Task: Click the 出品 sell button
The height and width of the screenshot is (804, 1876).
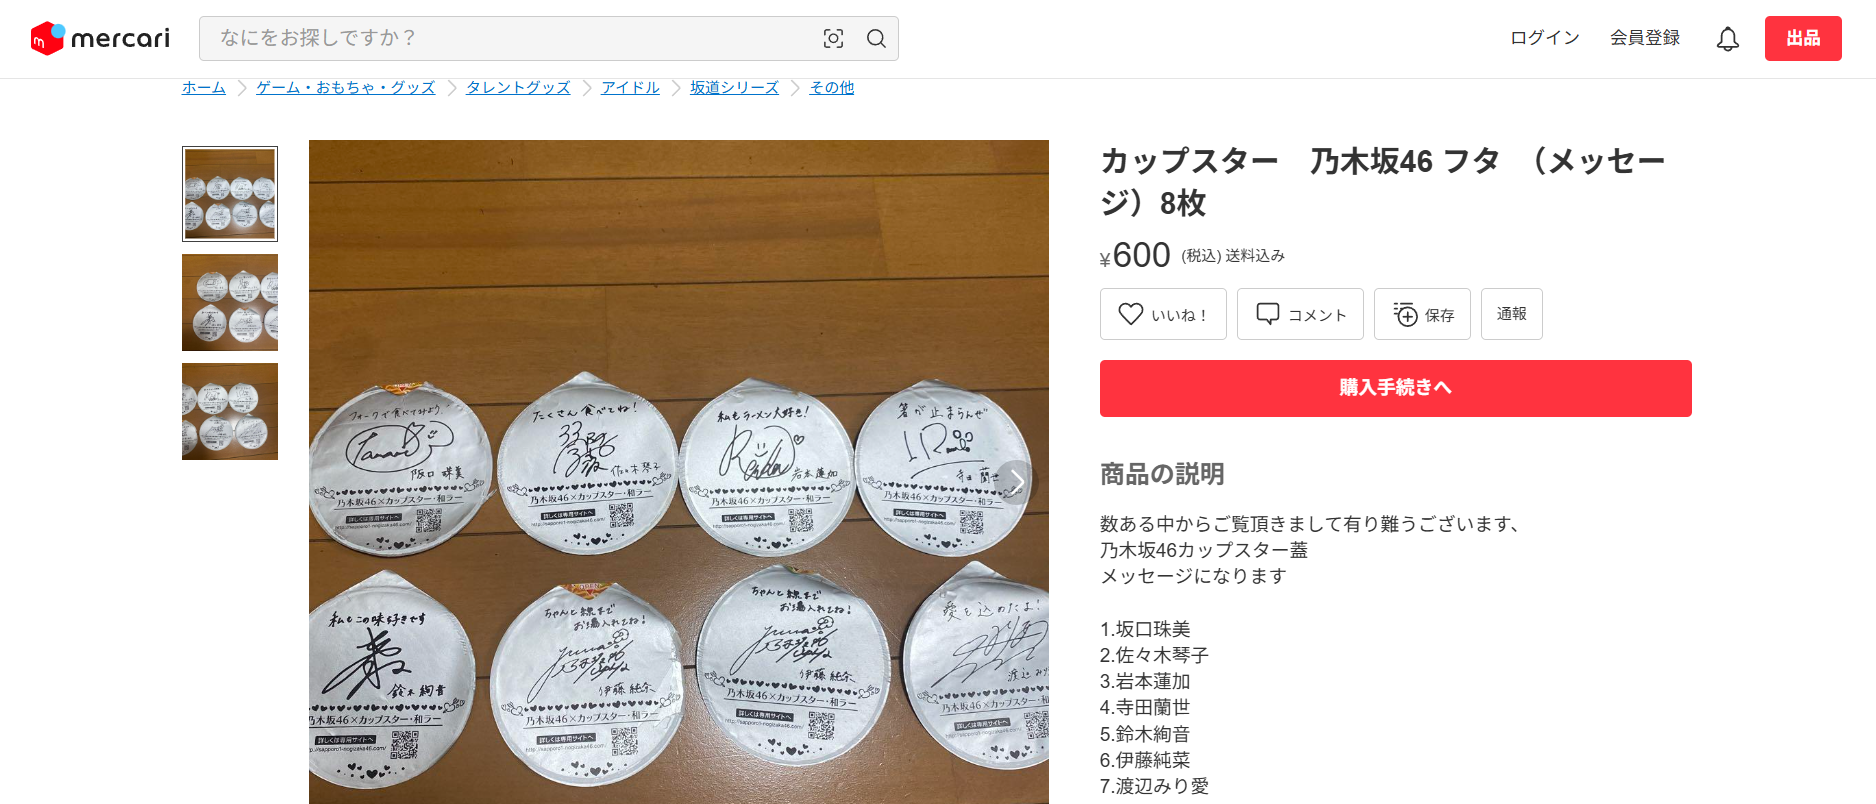Action: pos(1803,38)
